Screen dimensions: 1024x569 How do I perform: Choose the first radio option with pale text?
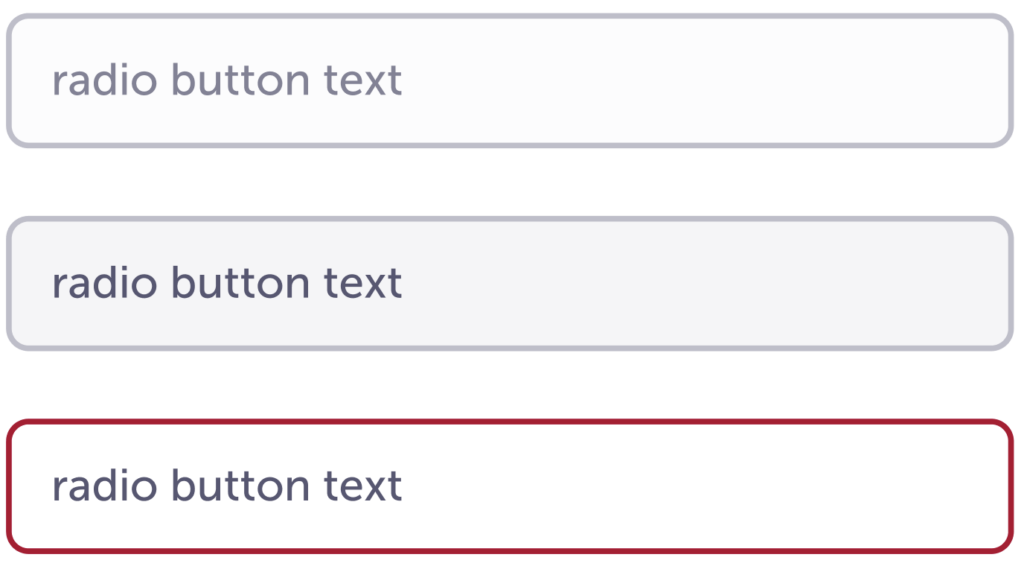click(x=510, y=81)
